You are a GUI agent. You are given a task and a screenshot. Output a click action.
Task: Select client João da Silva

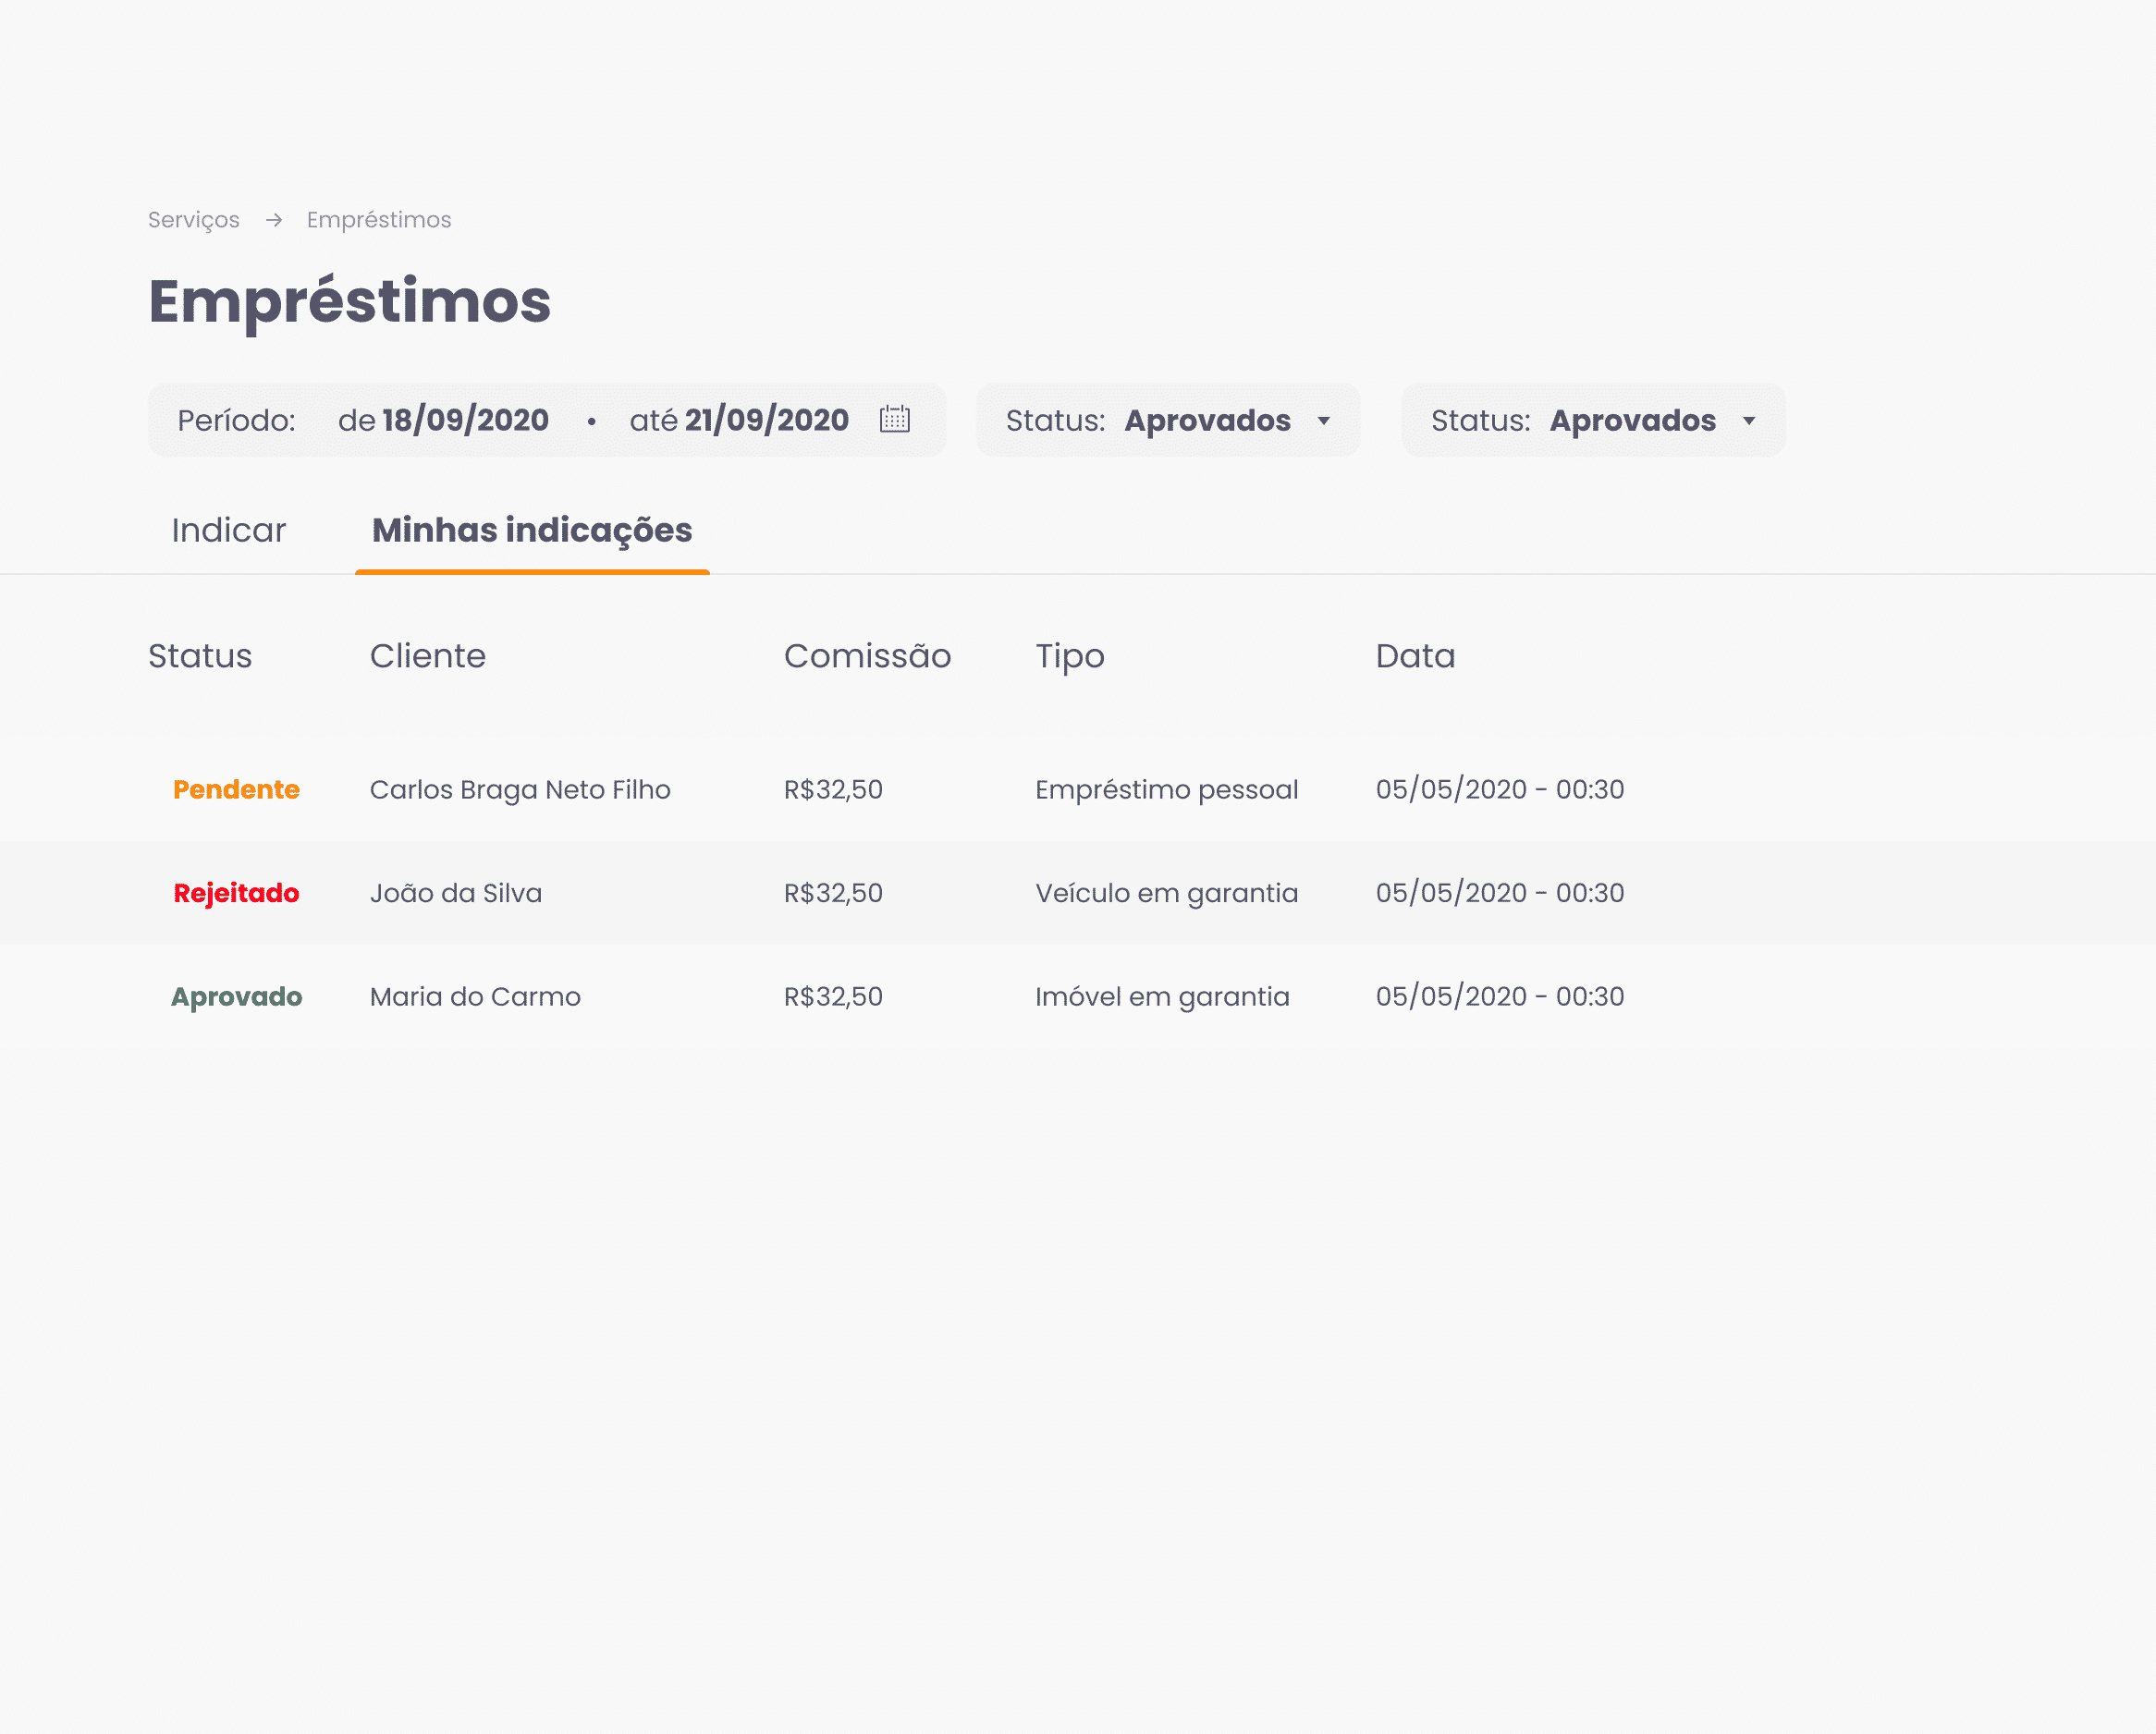point(456,893)
